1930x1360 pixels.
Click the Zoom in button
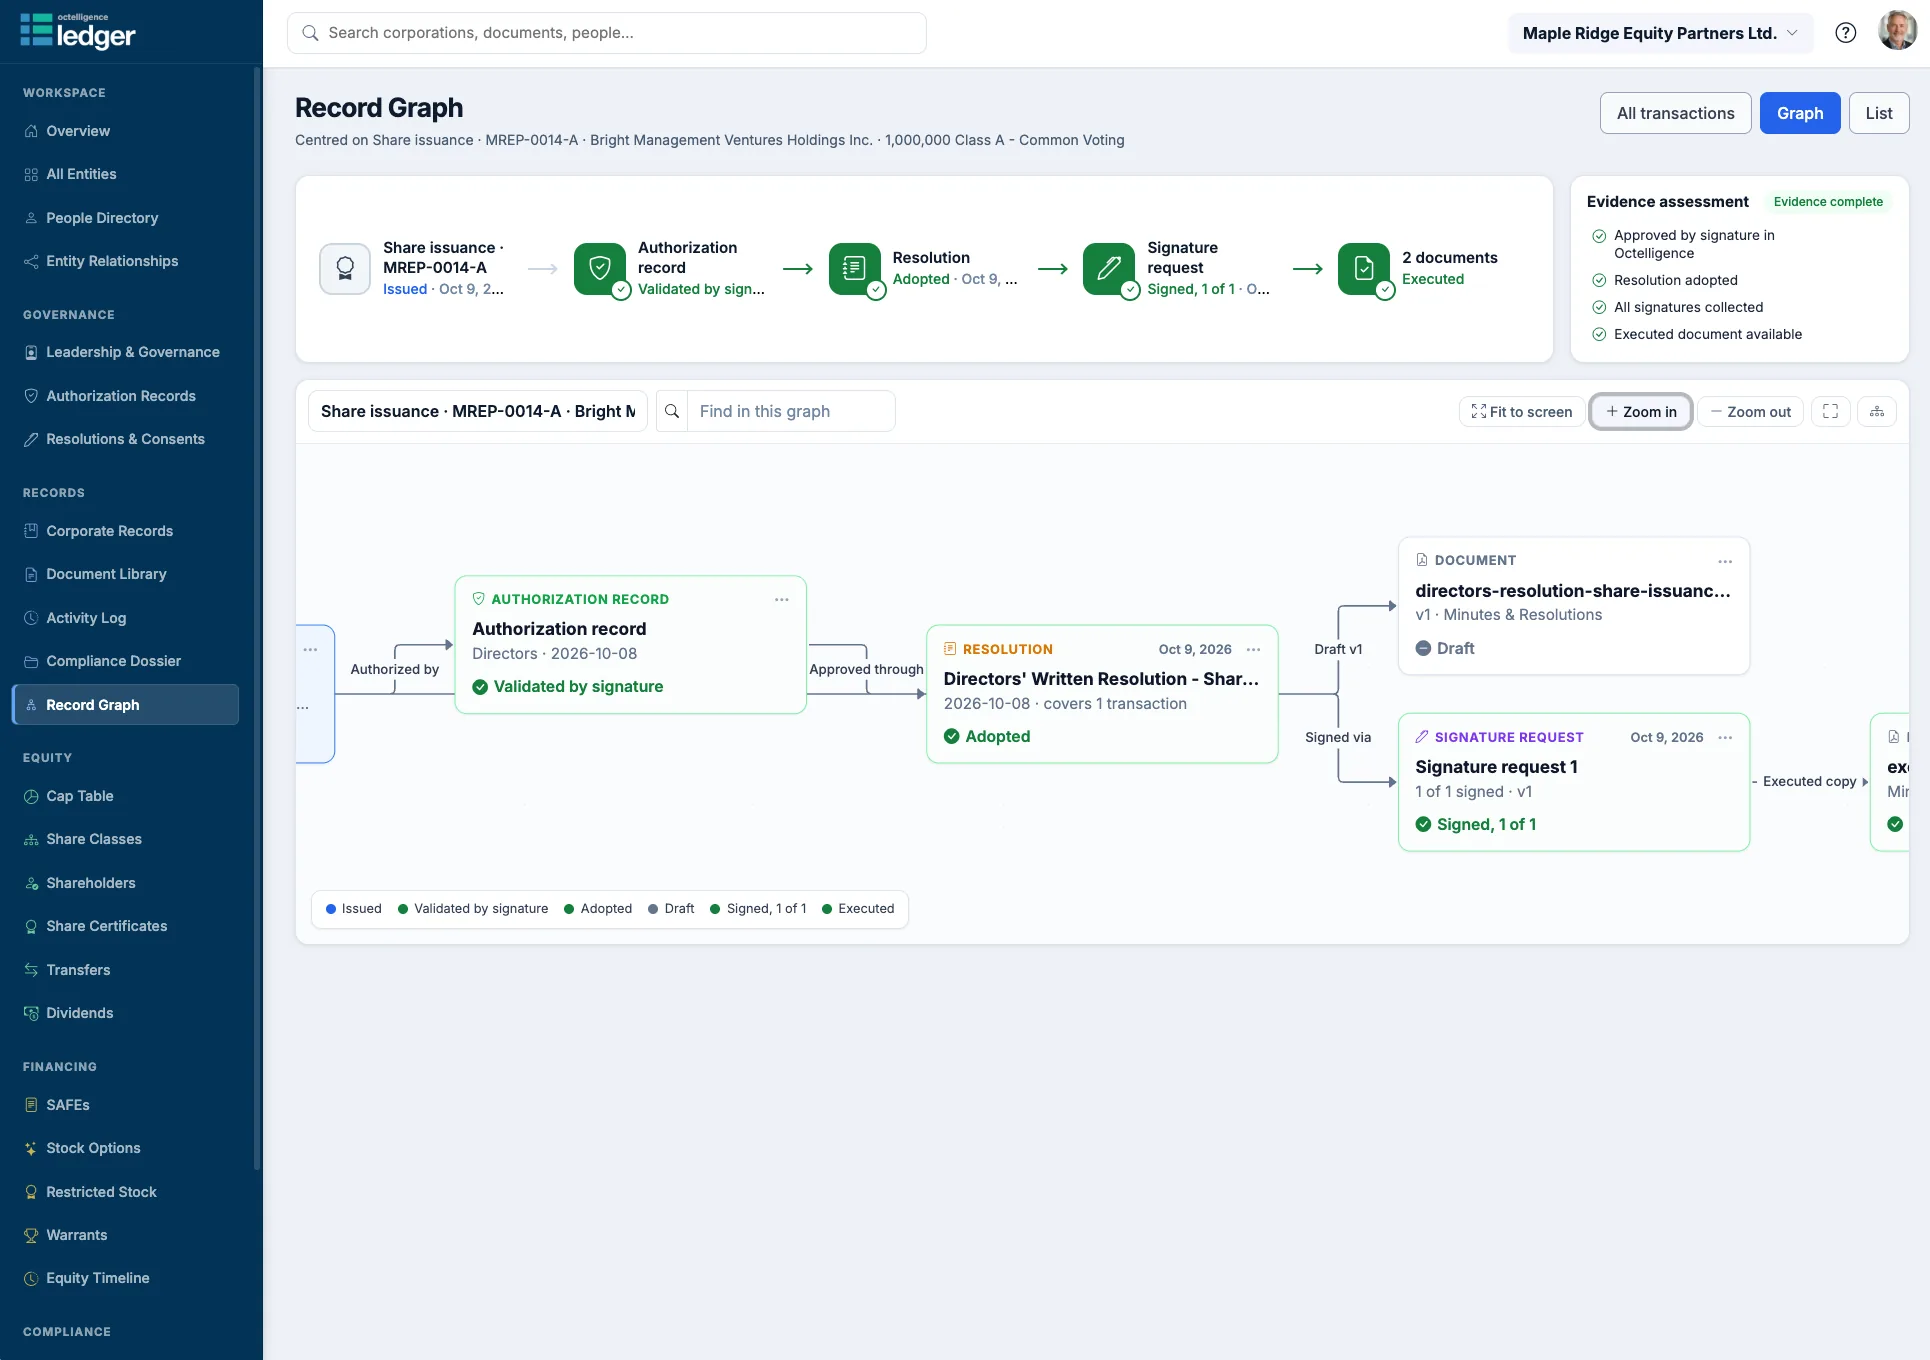point(1641,411)
